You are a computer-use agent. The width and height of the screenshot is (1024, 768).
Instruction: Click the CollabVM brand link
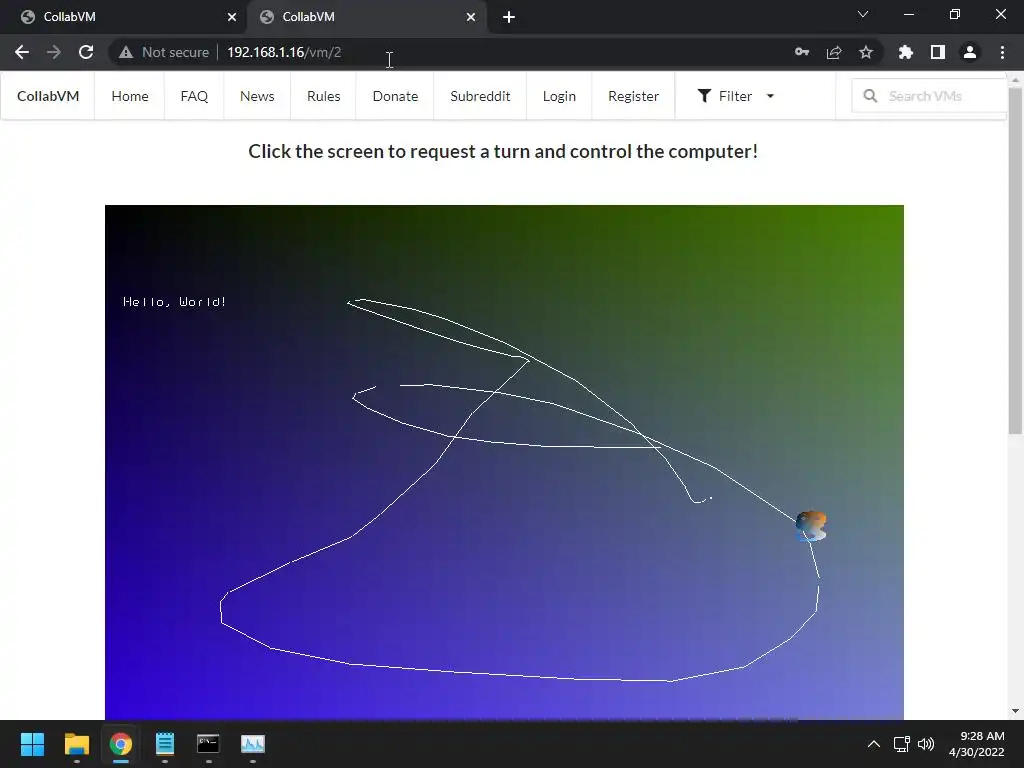pos(48,96)
